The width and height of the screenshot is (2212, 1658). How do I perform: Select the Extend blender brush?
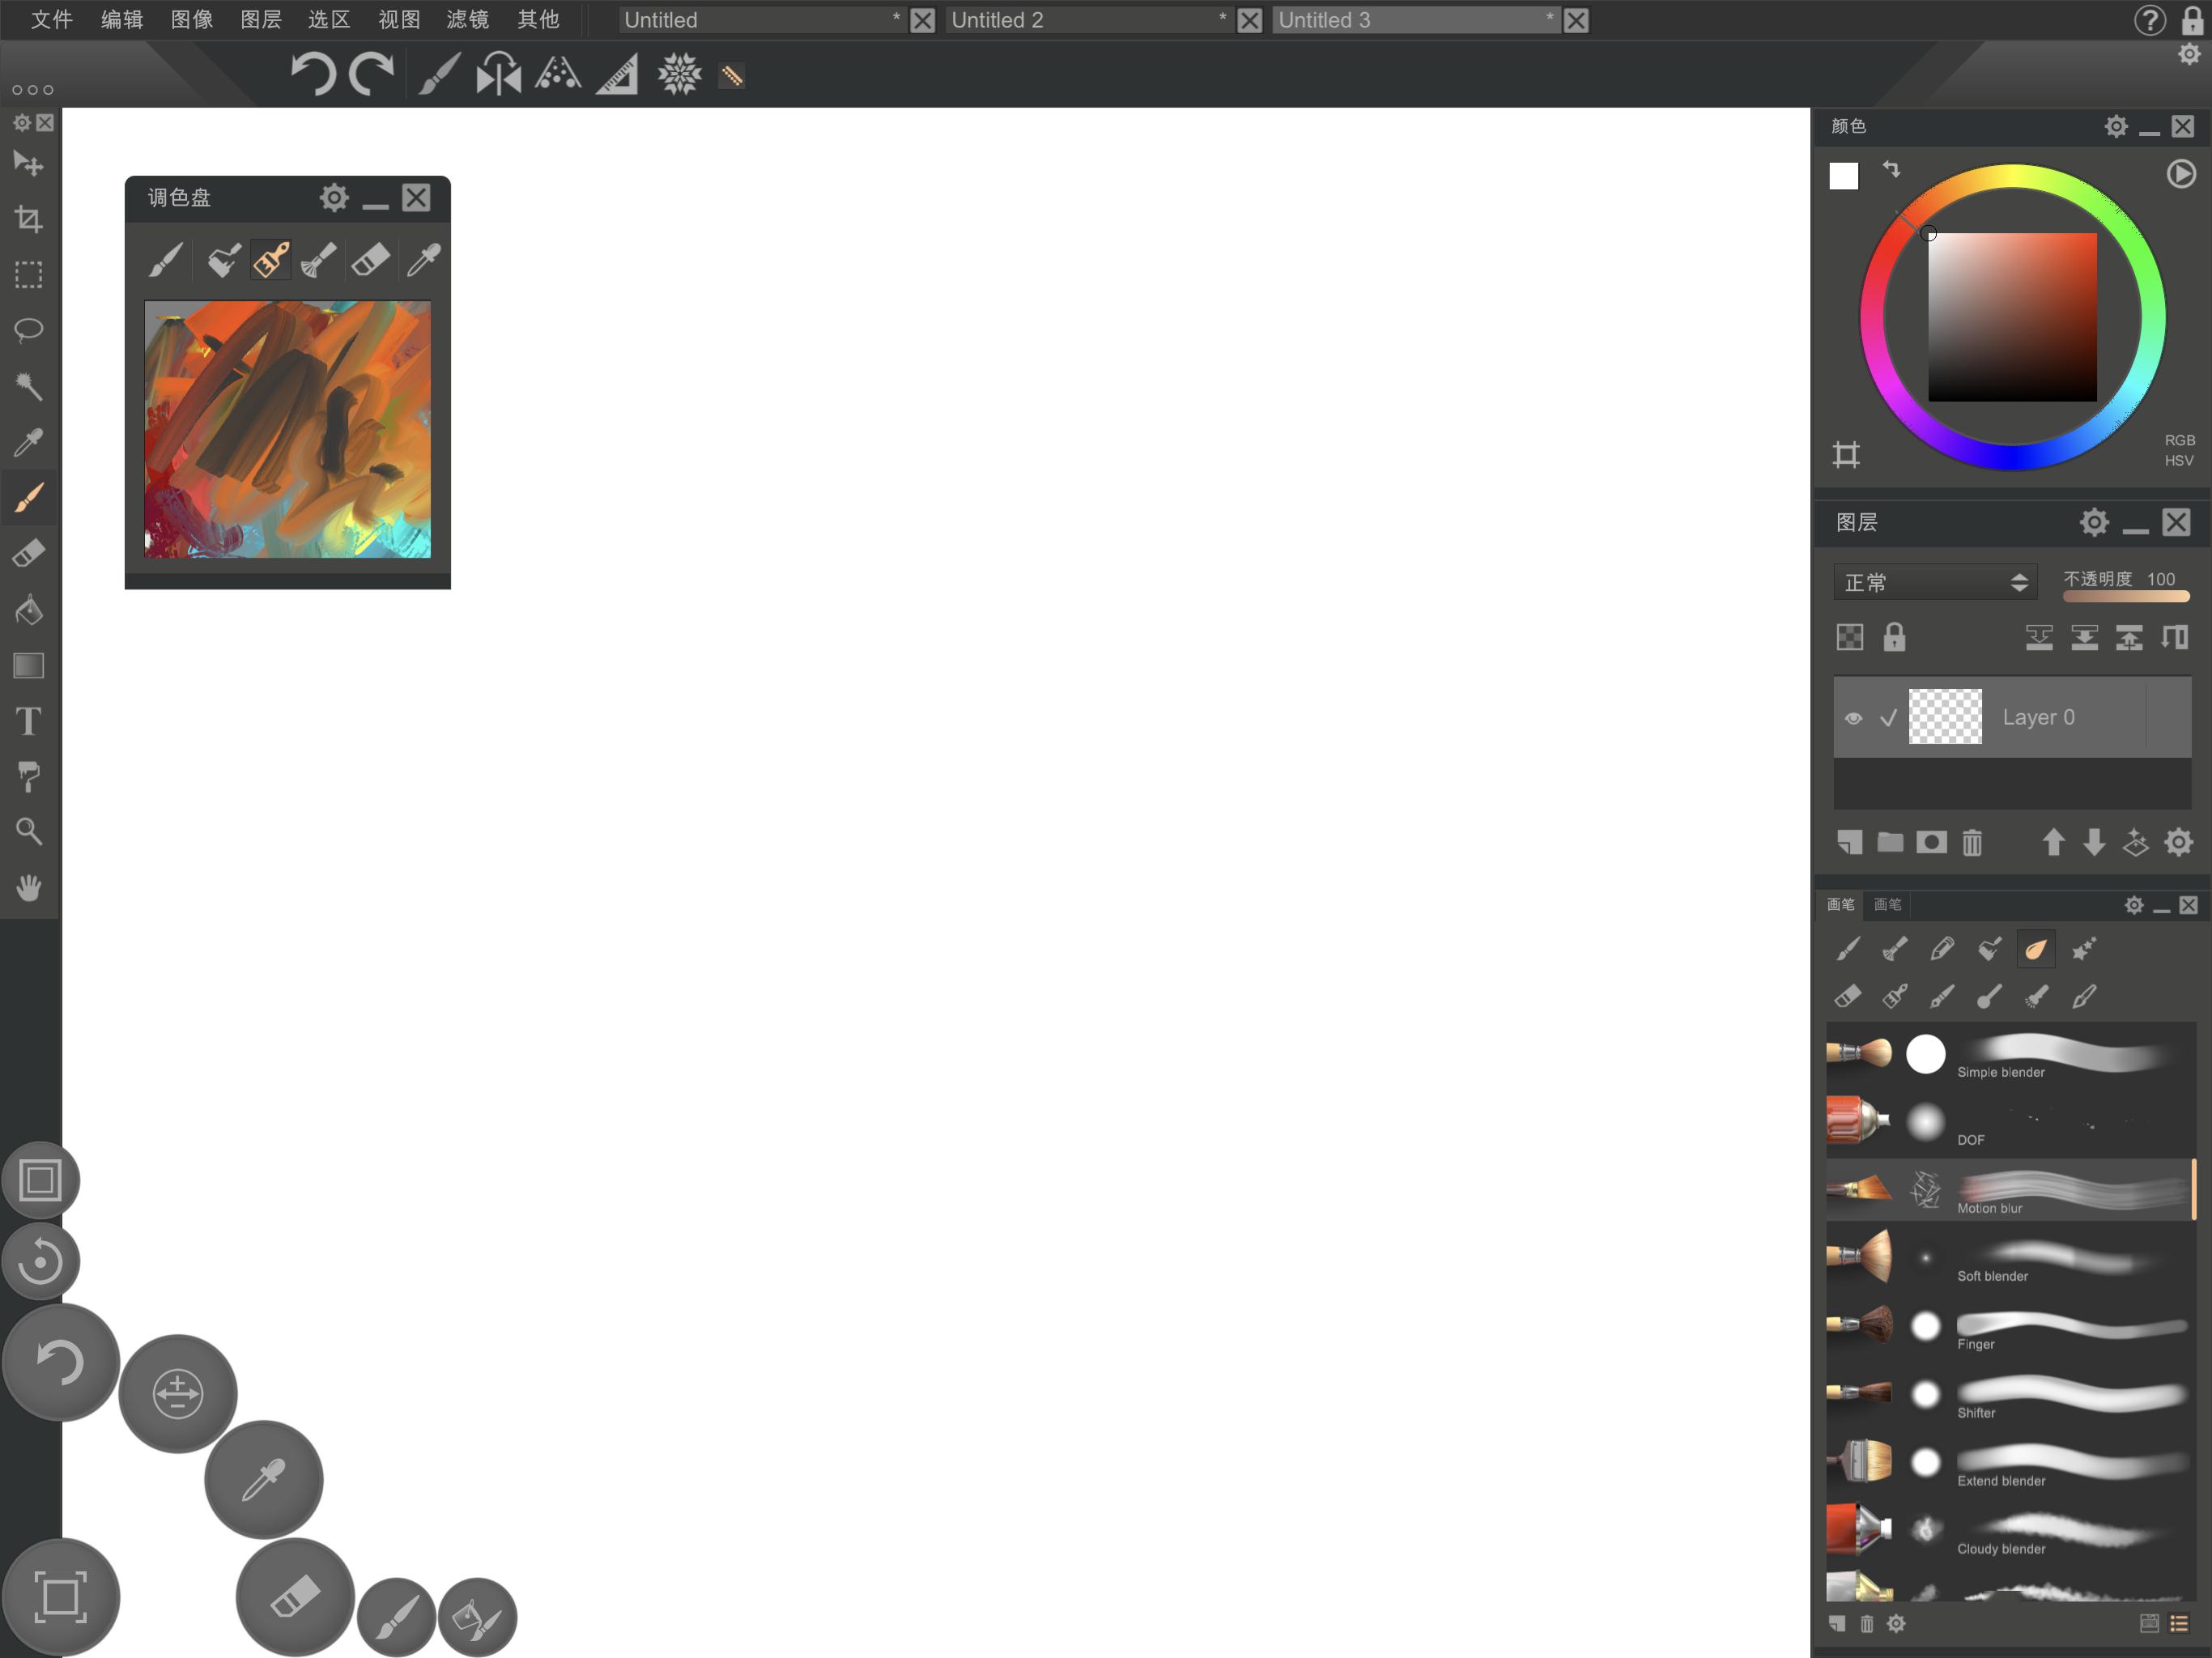pyautogui.click(x=2010, y=1463)
